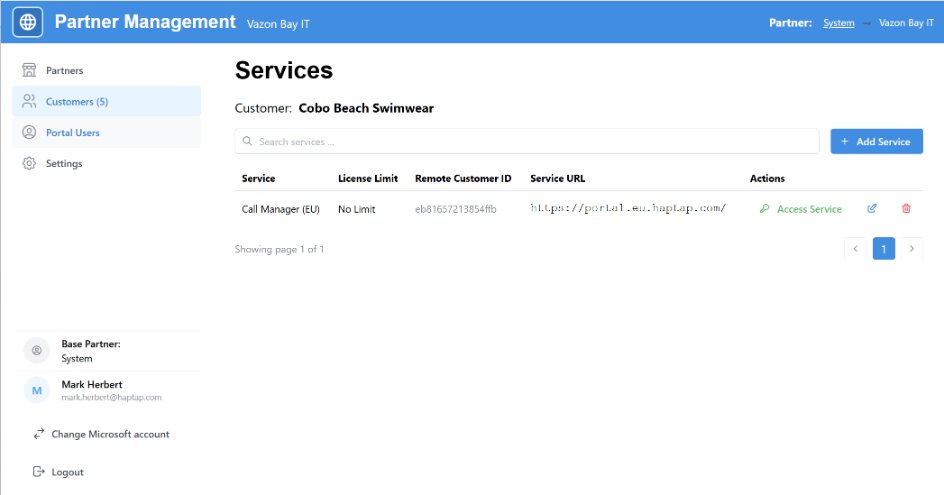This screenshot has width=944, height=495.
Task: Click the Add Service button
Action: point(876,142)
